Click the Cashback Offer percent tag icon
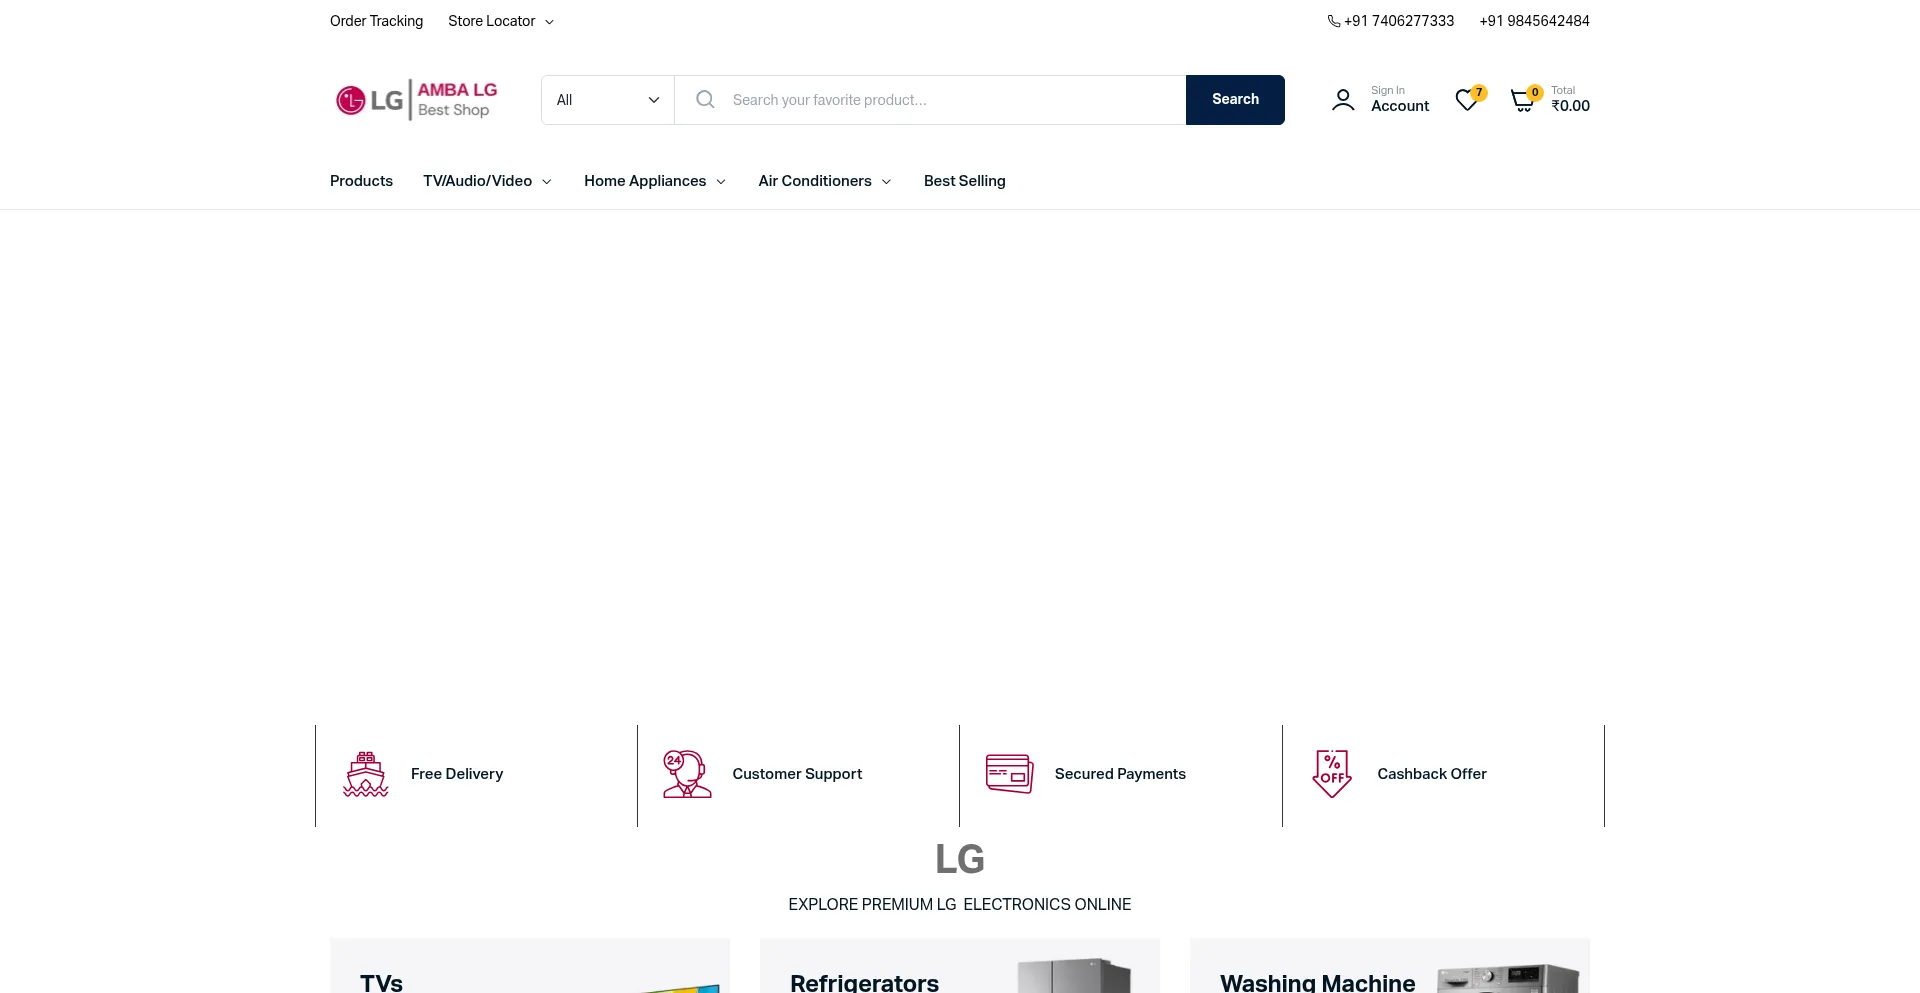 pyautogui.click(x=1332, y=774)
